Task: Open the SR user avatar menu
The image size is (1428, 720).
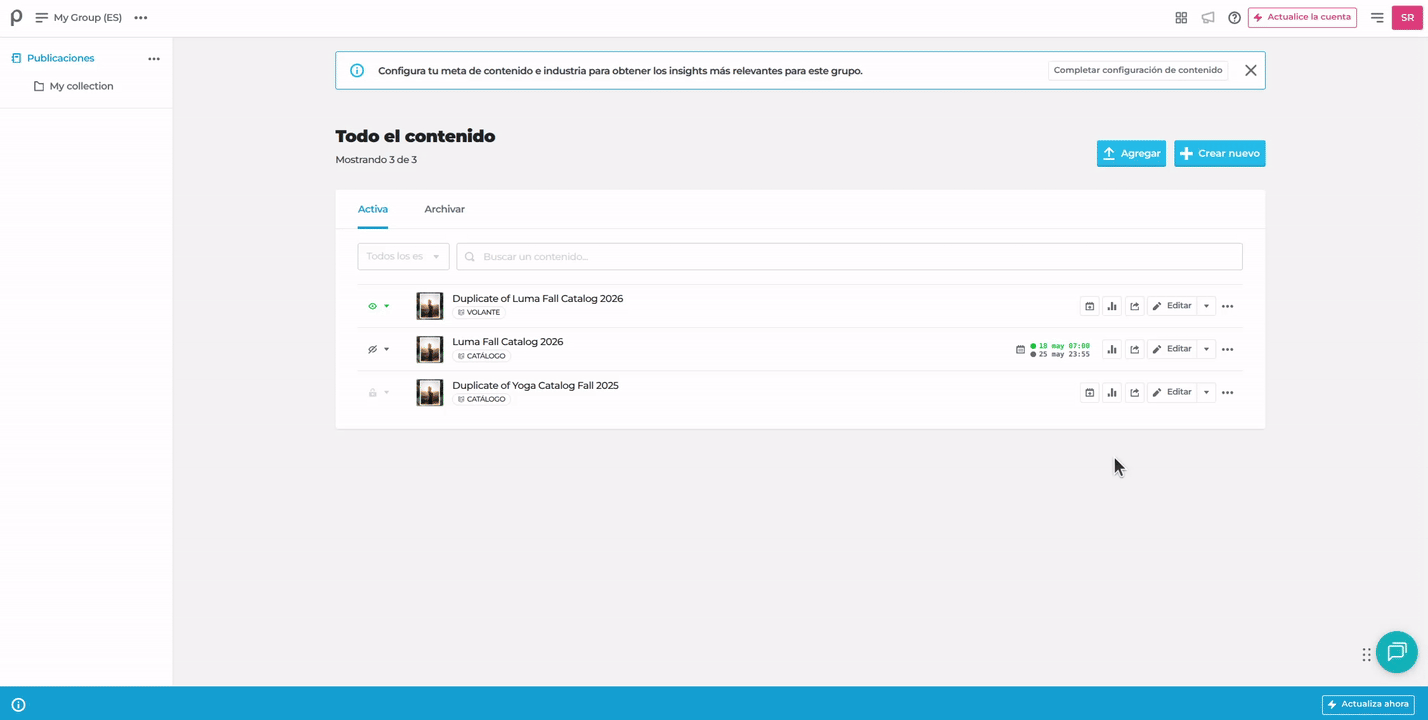Action: pyautogui.click(x=1407, y=17)
